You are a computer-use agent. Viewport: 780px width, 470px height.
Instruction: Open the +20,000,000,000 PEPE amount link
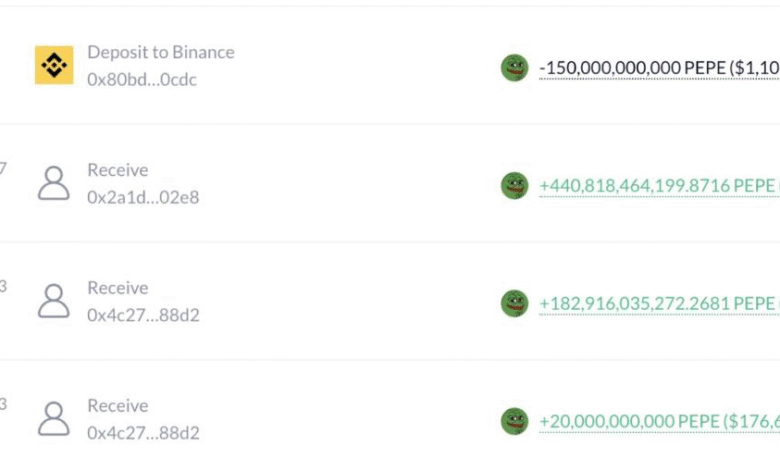coord(660,422)
